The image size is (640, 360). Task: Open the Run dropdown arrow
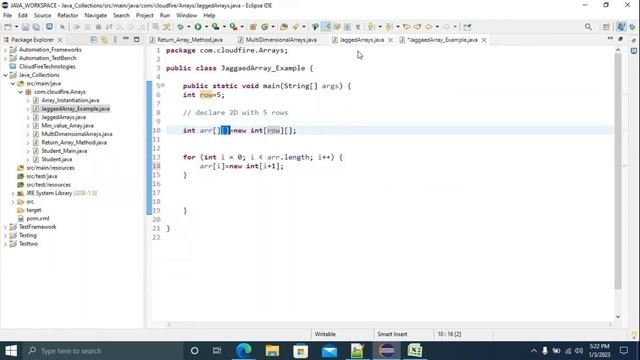point(206,27)
